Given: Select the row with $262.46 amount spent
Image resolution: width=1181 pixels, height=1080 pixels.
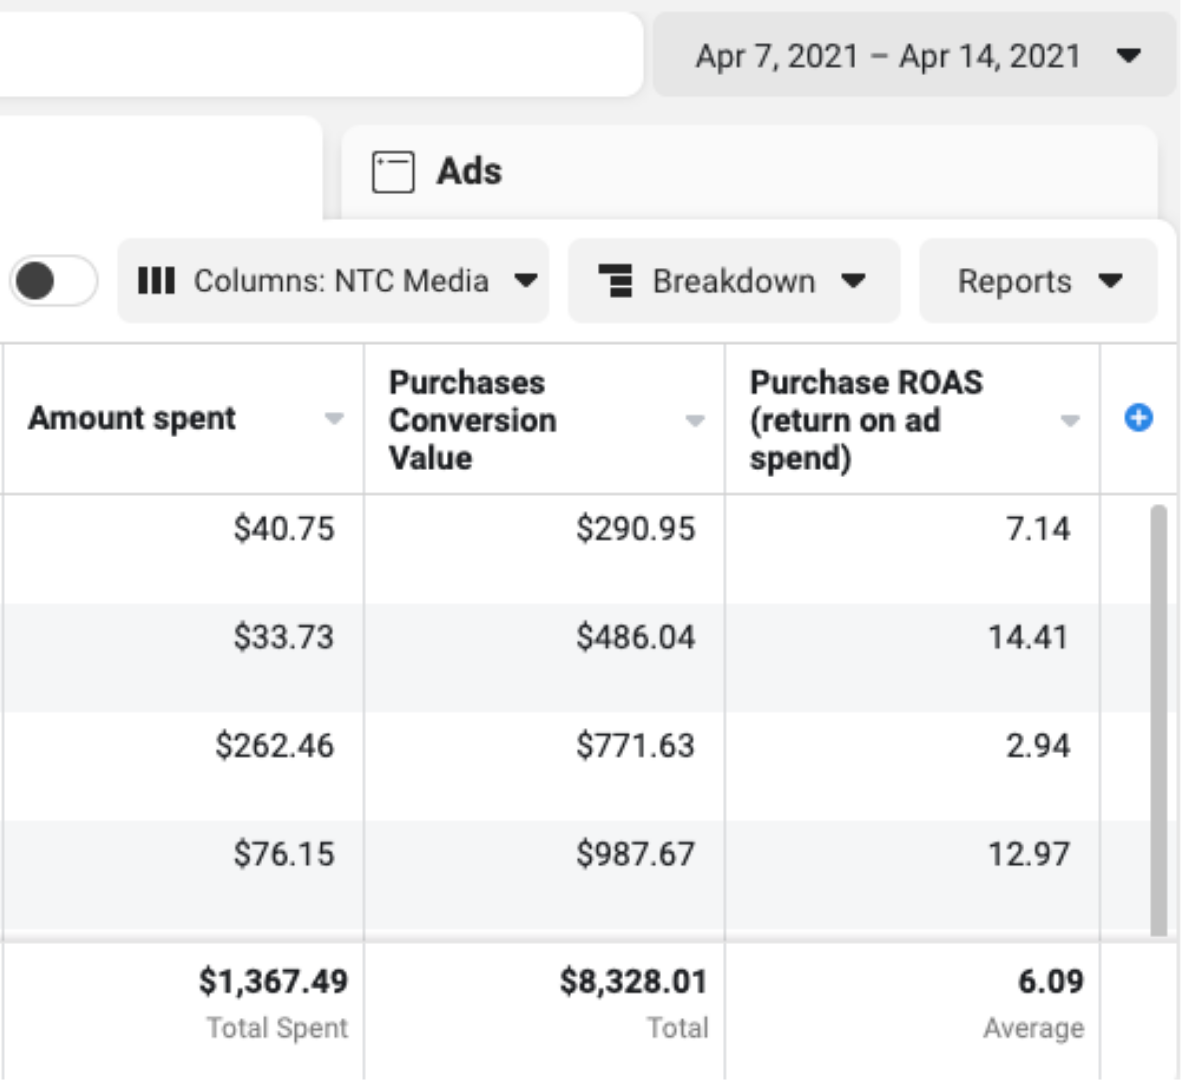Looking at the screenshot, I should [x=274, y=746].
